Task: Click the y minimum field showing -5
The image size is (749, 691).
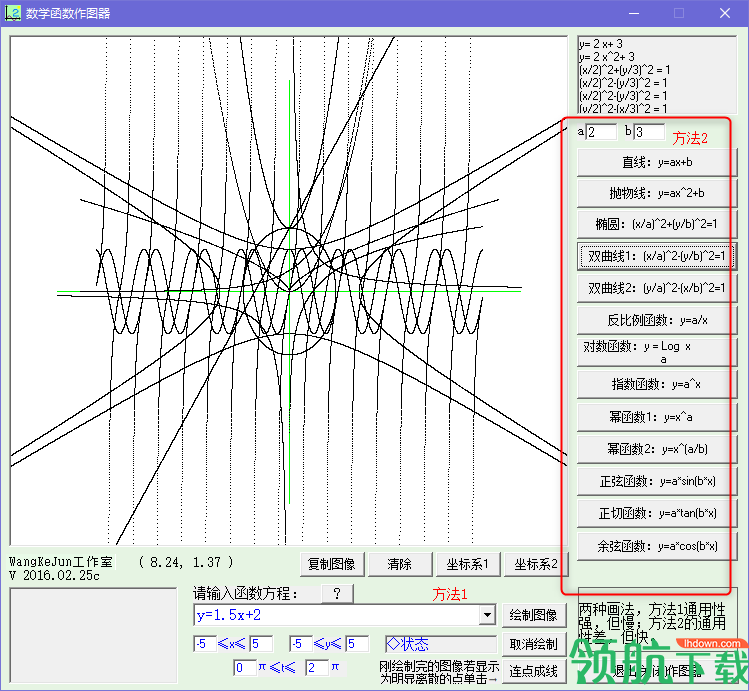Action: pos(301,644)
